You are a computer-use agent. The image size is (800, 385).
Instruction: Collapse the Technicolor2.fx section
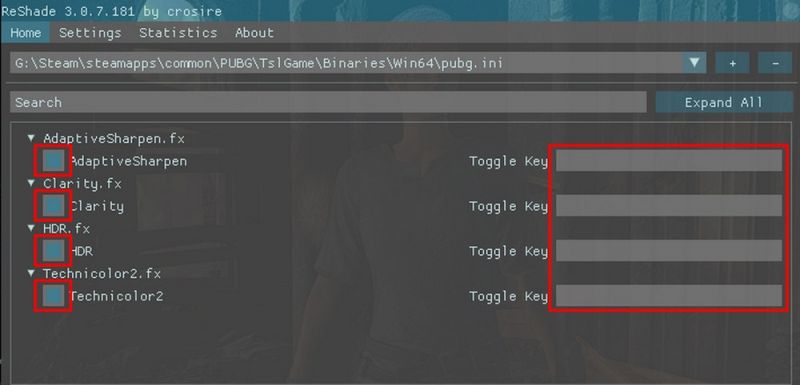click(x=32, y=273)
